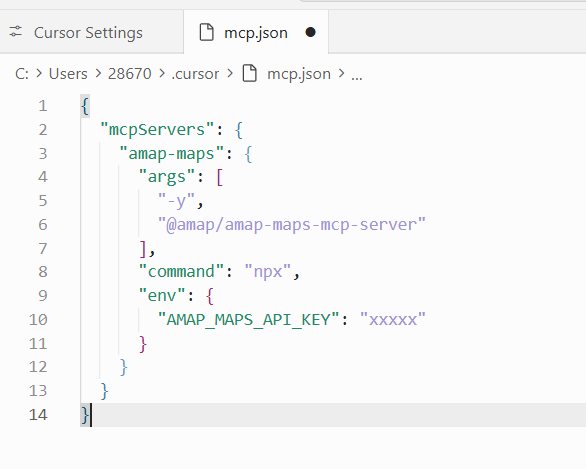Click the "npx" command value
Image resolution: width=586 pixels, height=469 pixels.
268,272
